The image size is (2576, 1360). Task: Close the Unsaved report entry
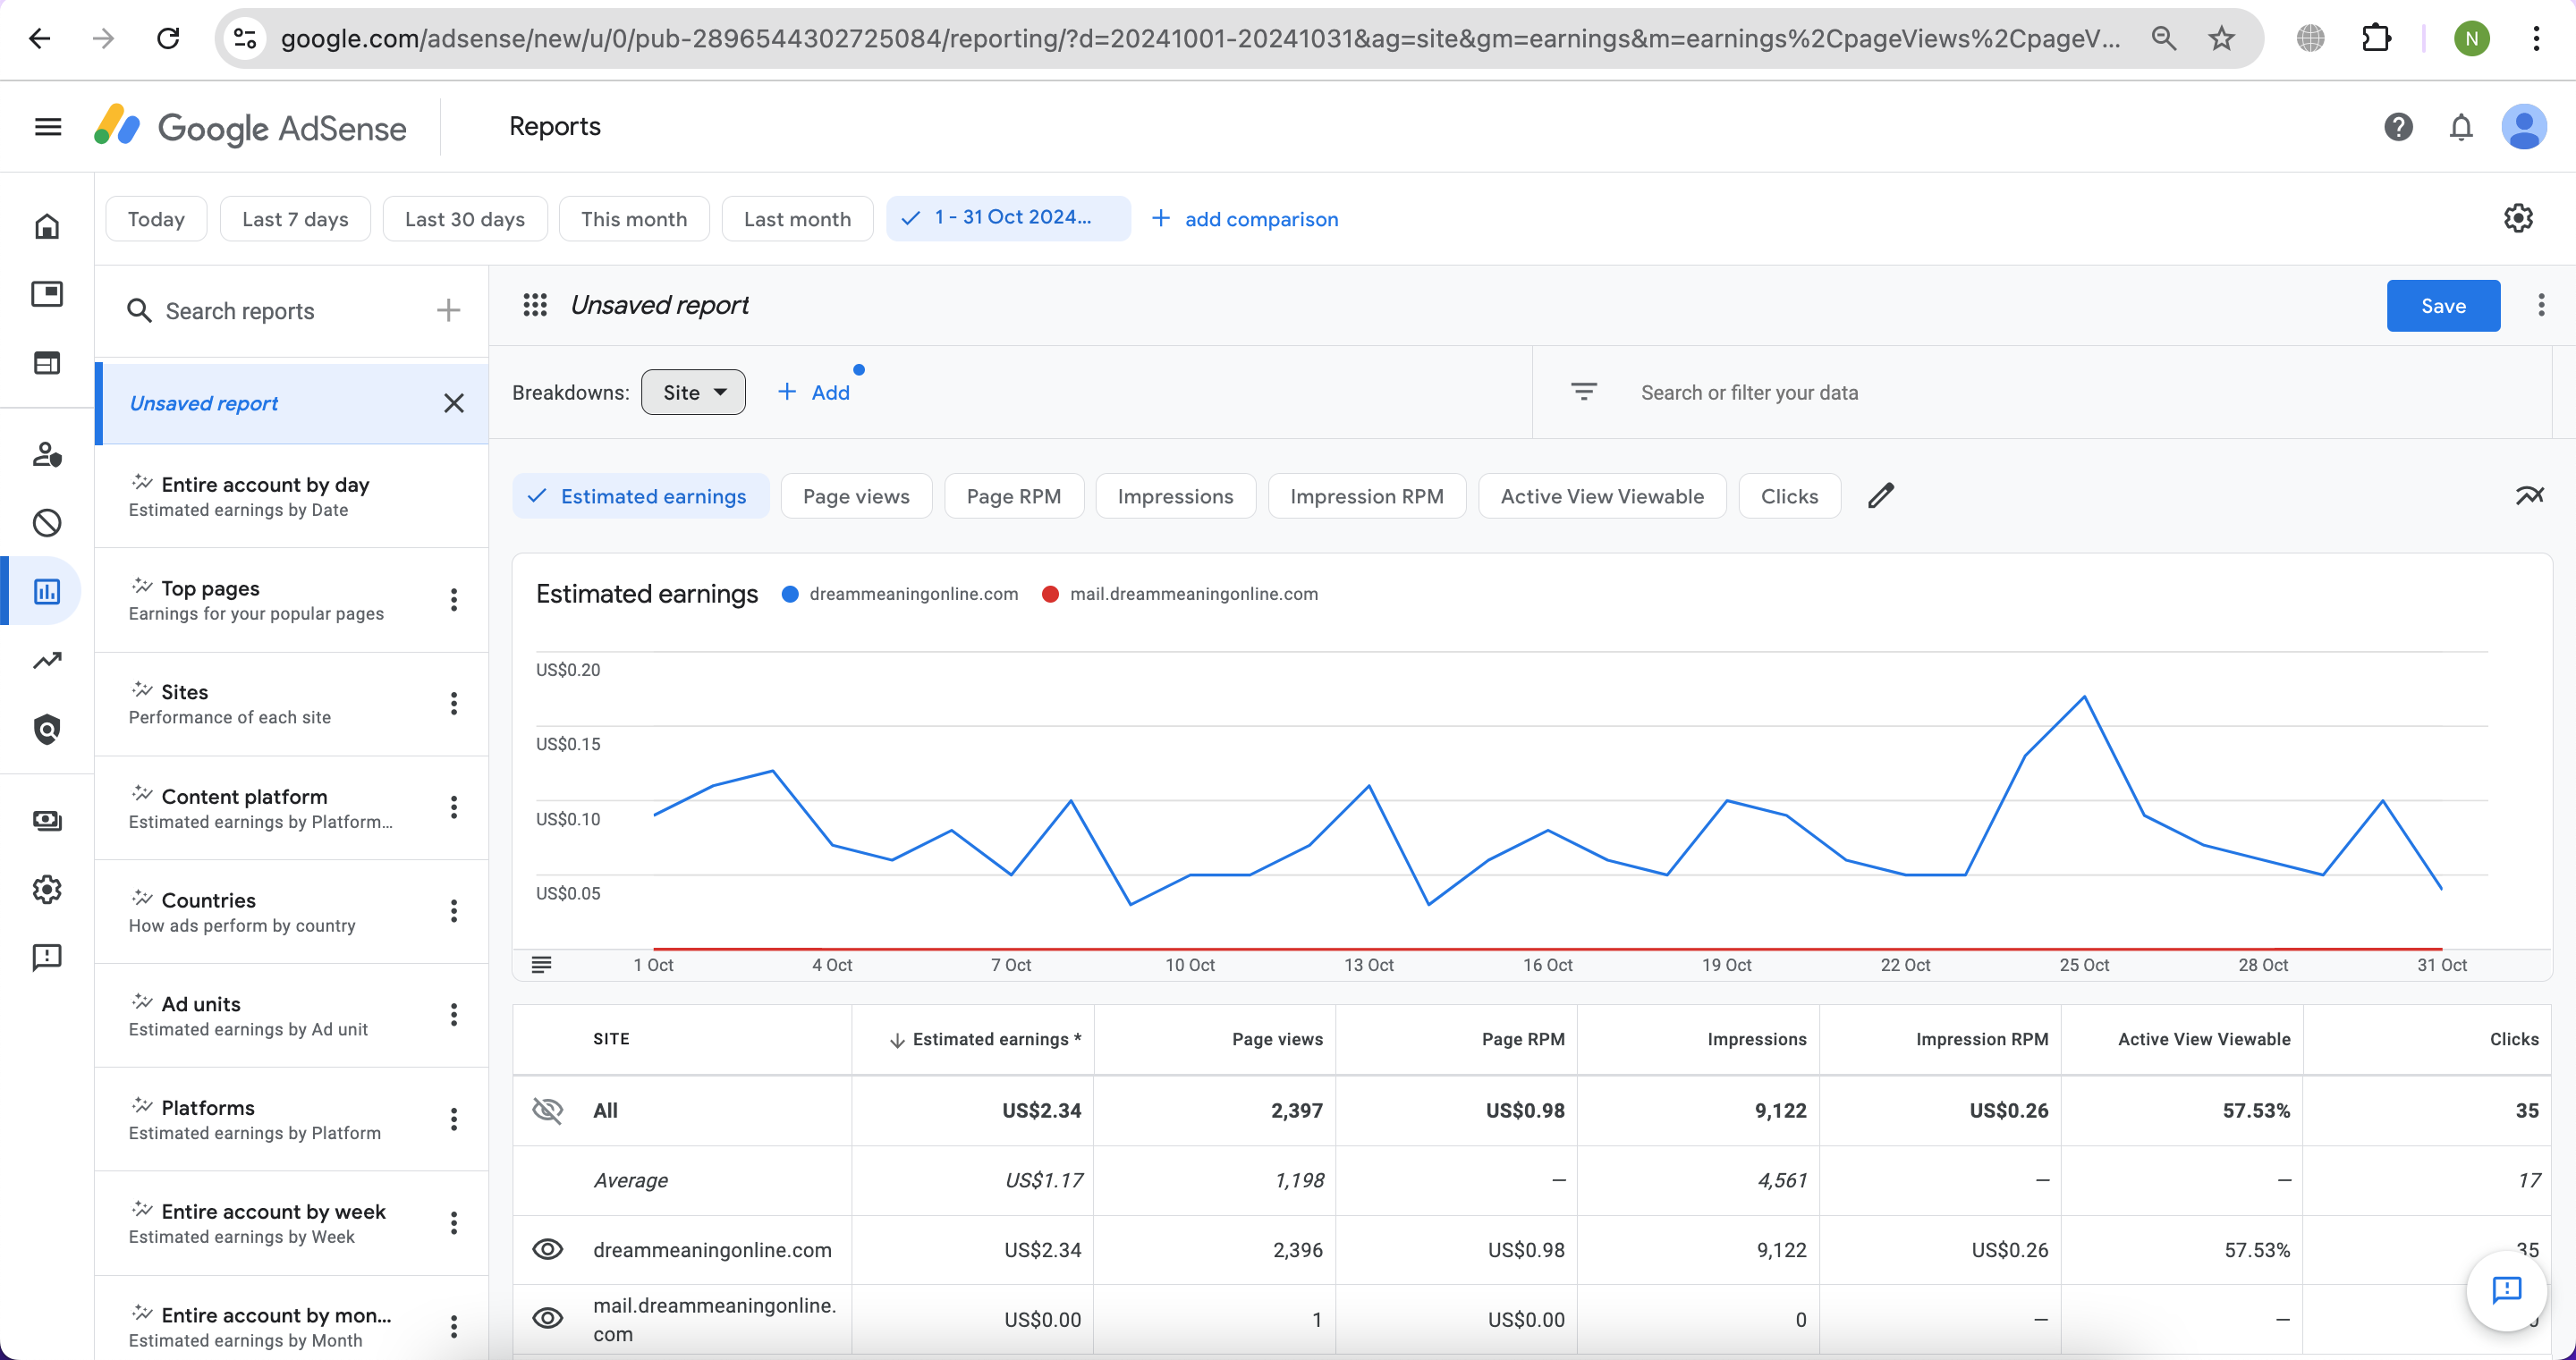[x=454, y=403]
